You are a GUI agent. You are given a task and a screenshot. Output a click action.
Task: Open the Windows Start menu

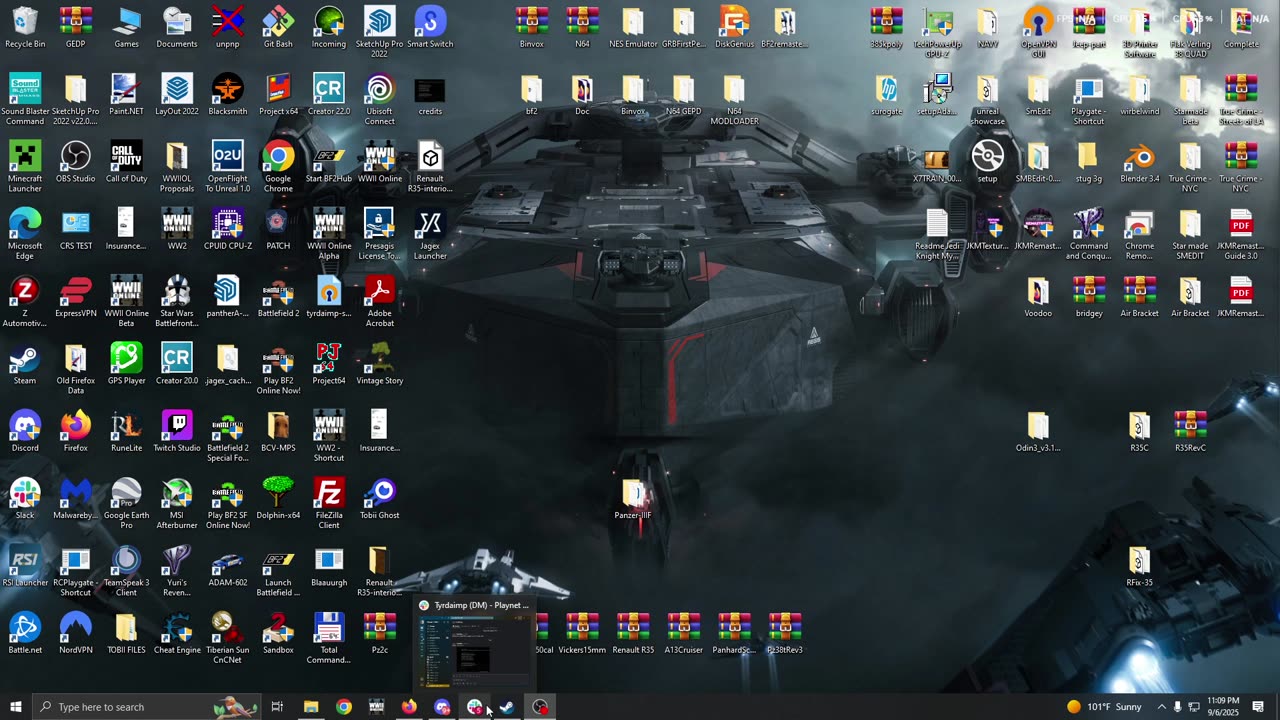[16, 707]
